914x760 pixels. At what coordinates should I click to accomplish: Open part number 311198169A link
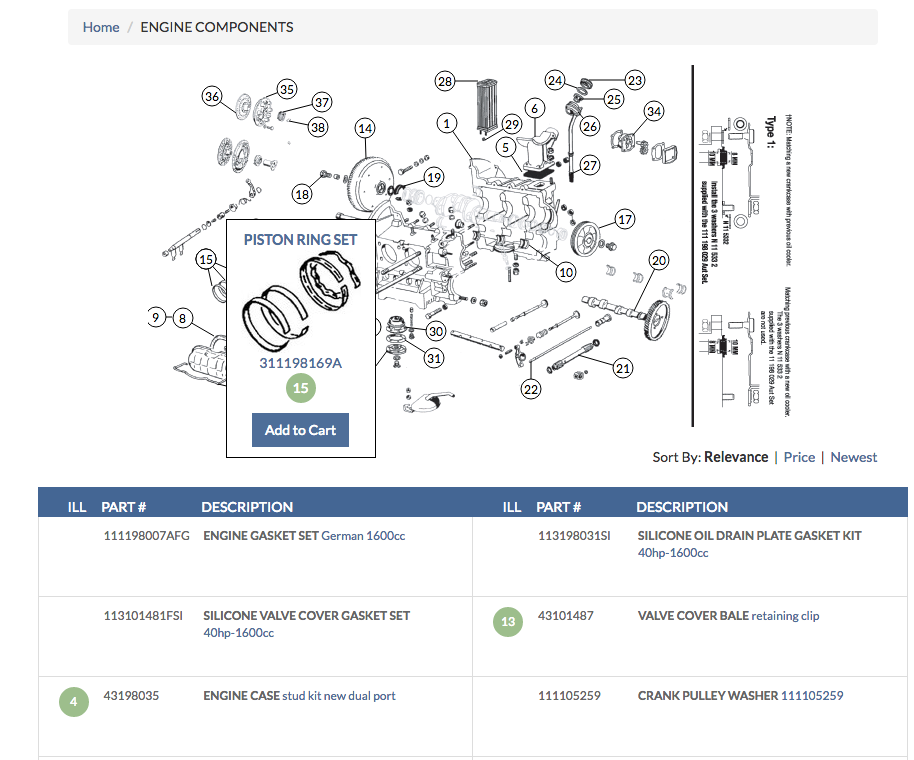coord(300,363)
